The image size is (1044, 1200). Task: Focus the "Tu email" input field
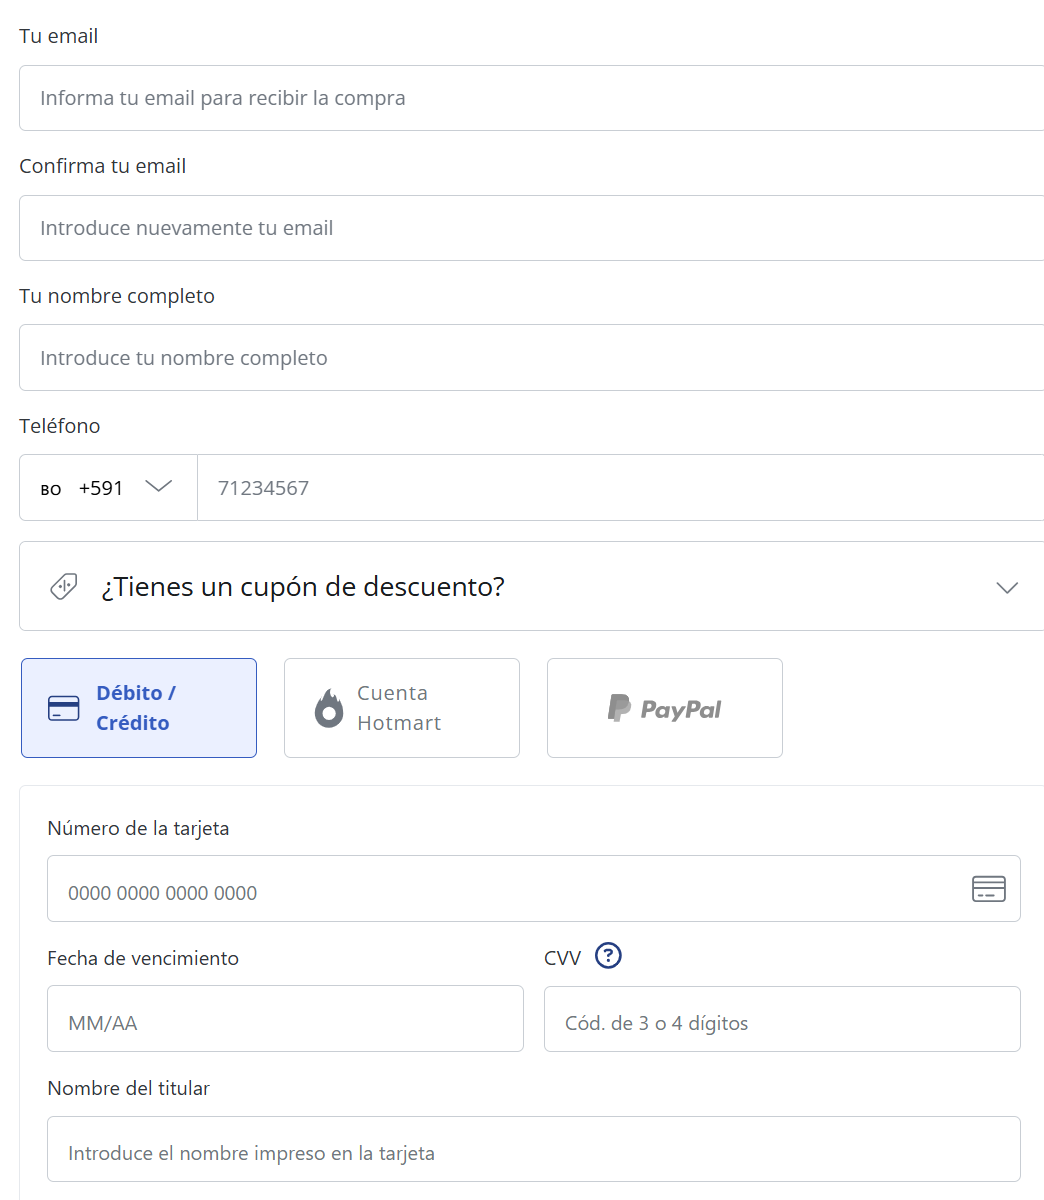530,98
